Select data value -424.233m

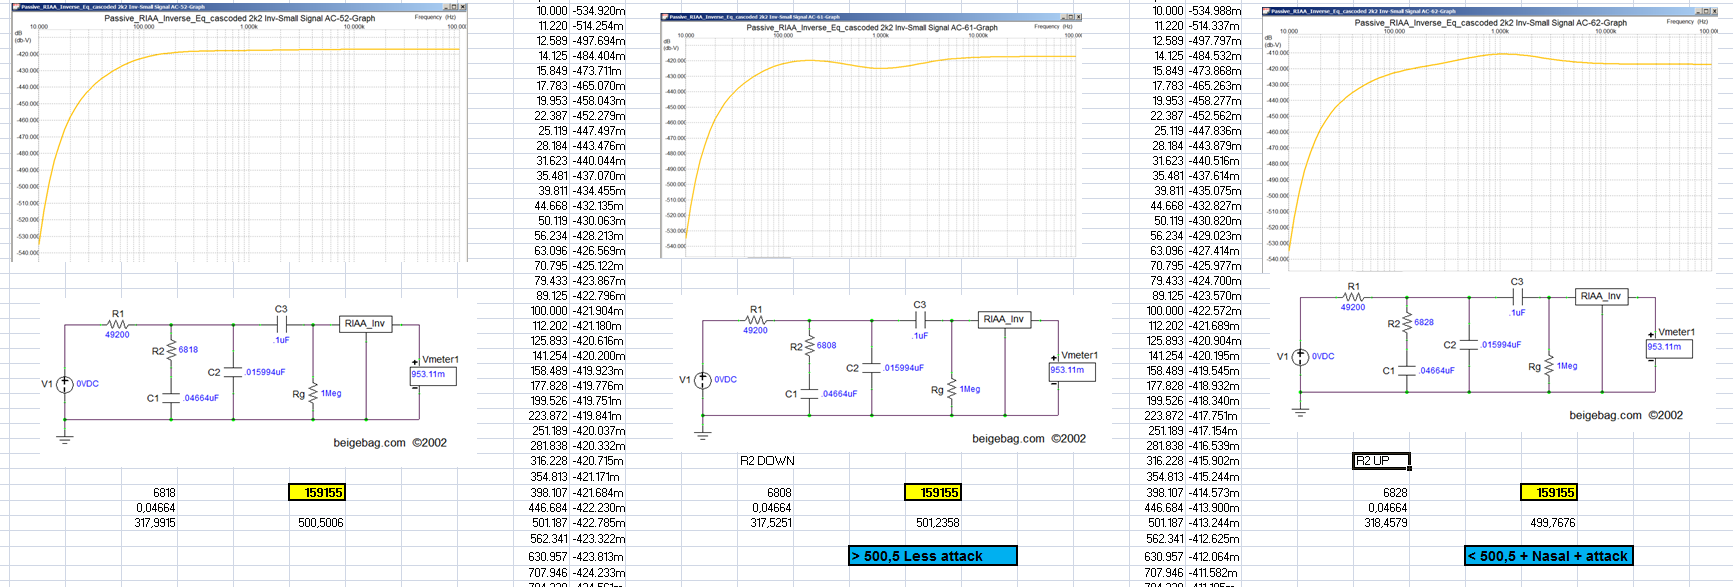(599, 573)
